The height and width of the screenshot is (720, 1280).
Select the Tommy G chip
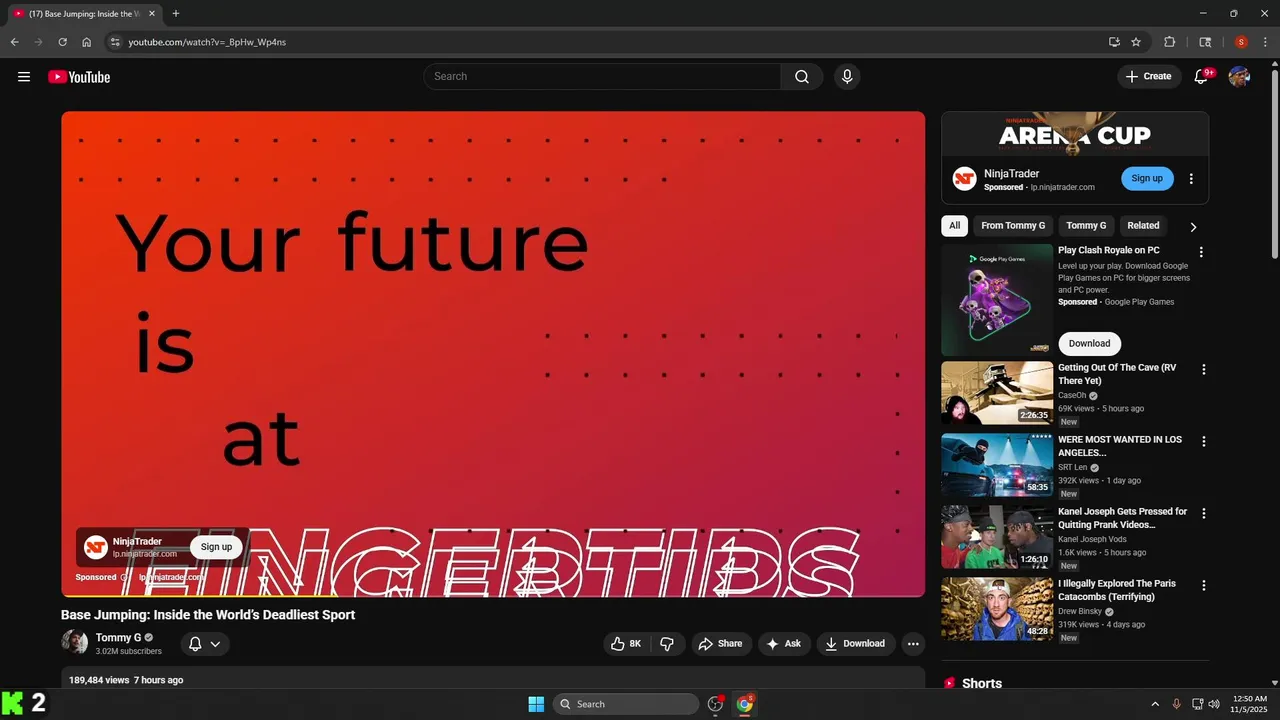(1086, 226)
